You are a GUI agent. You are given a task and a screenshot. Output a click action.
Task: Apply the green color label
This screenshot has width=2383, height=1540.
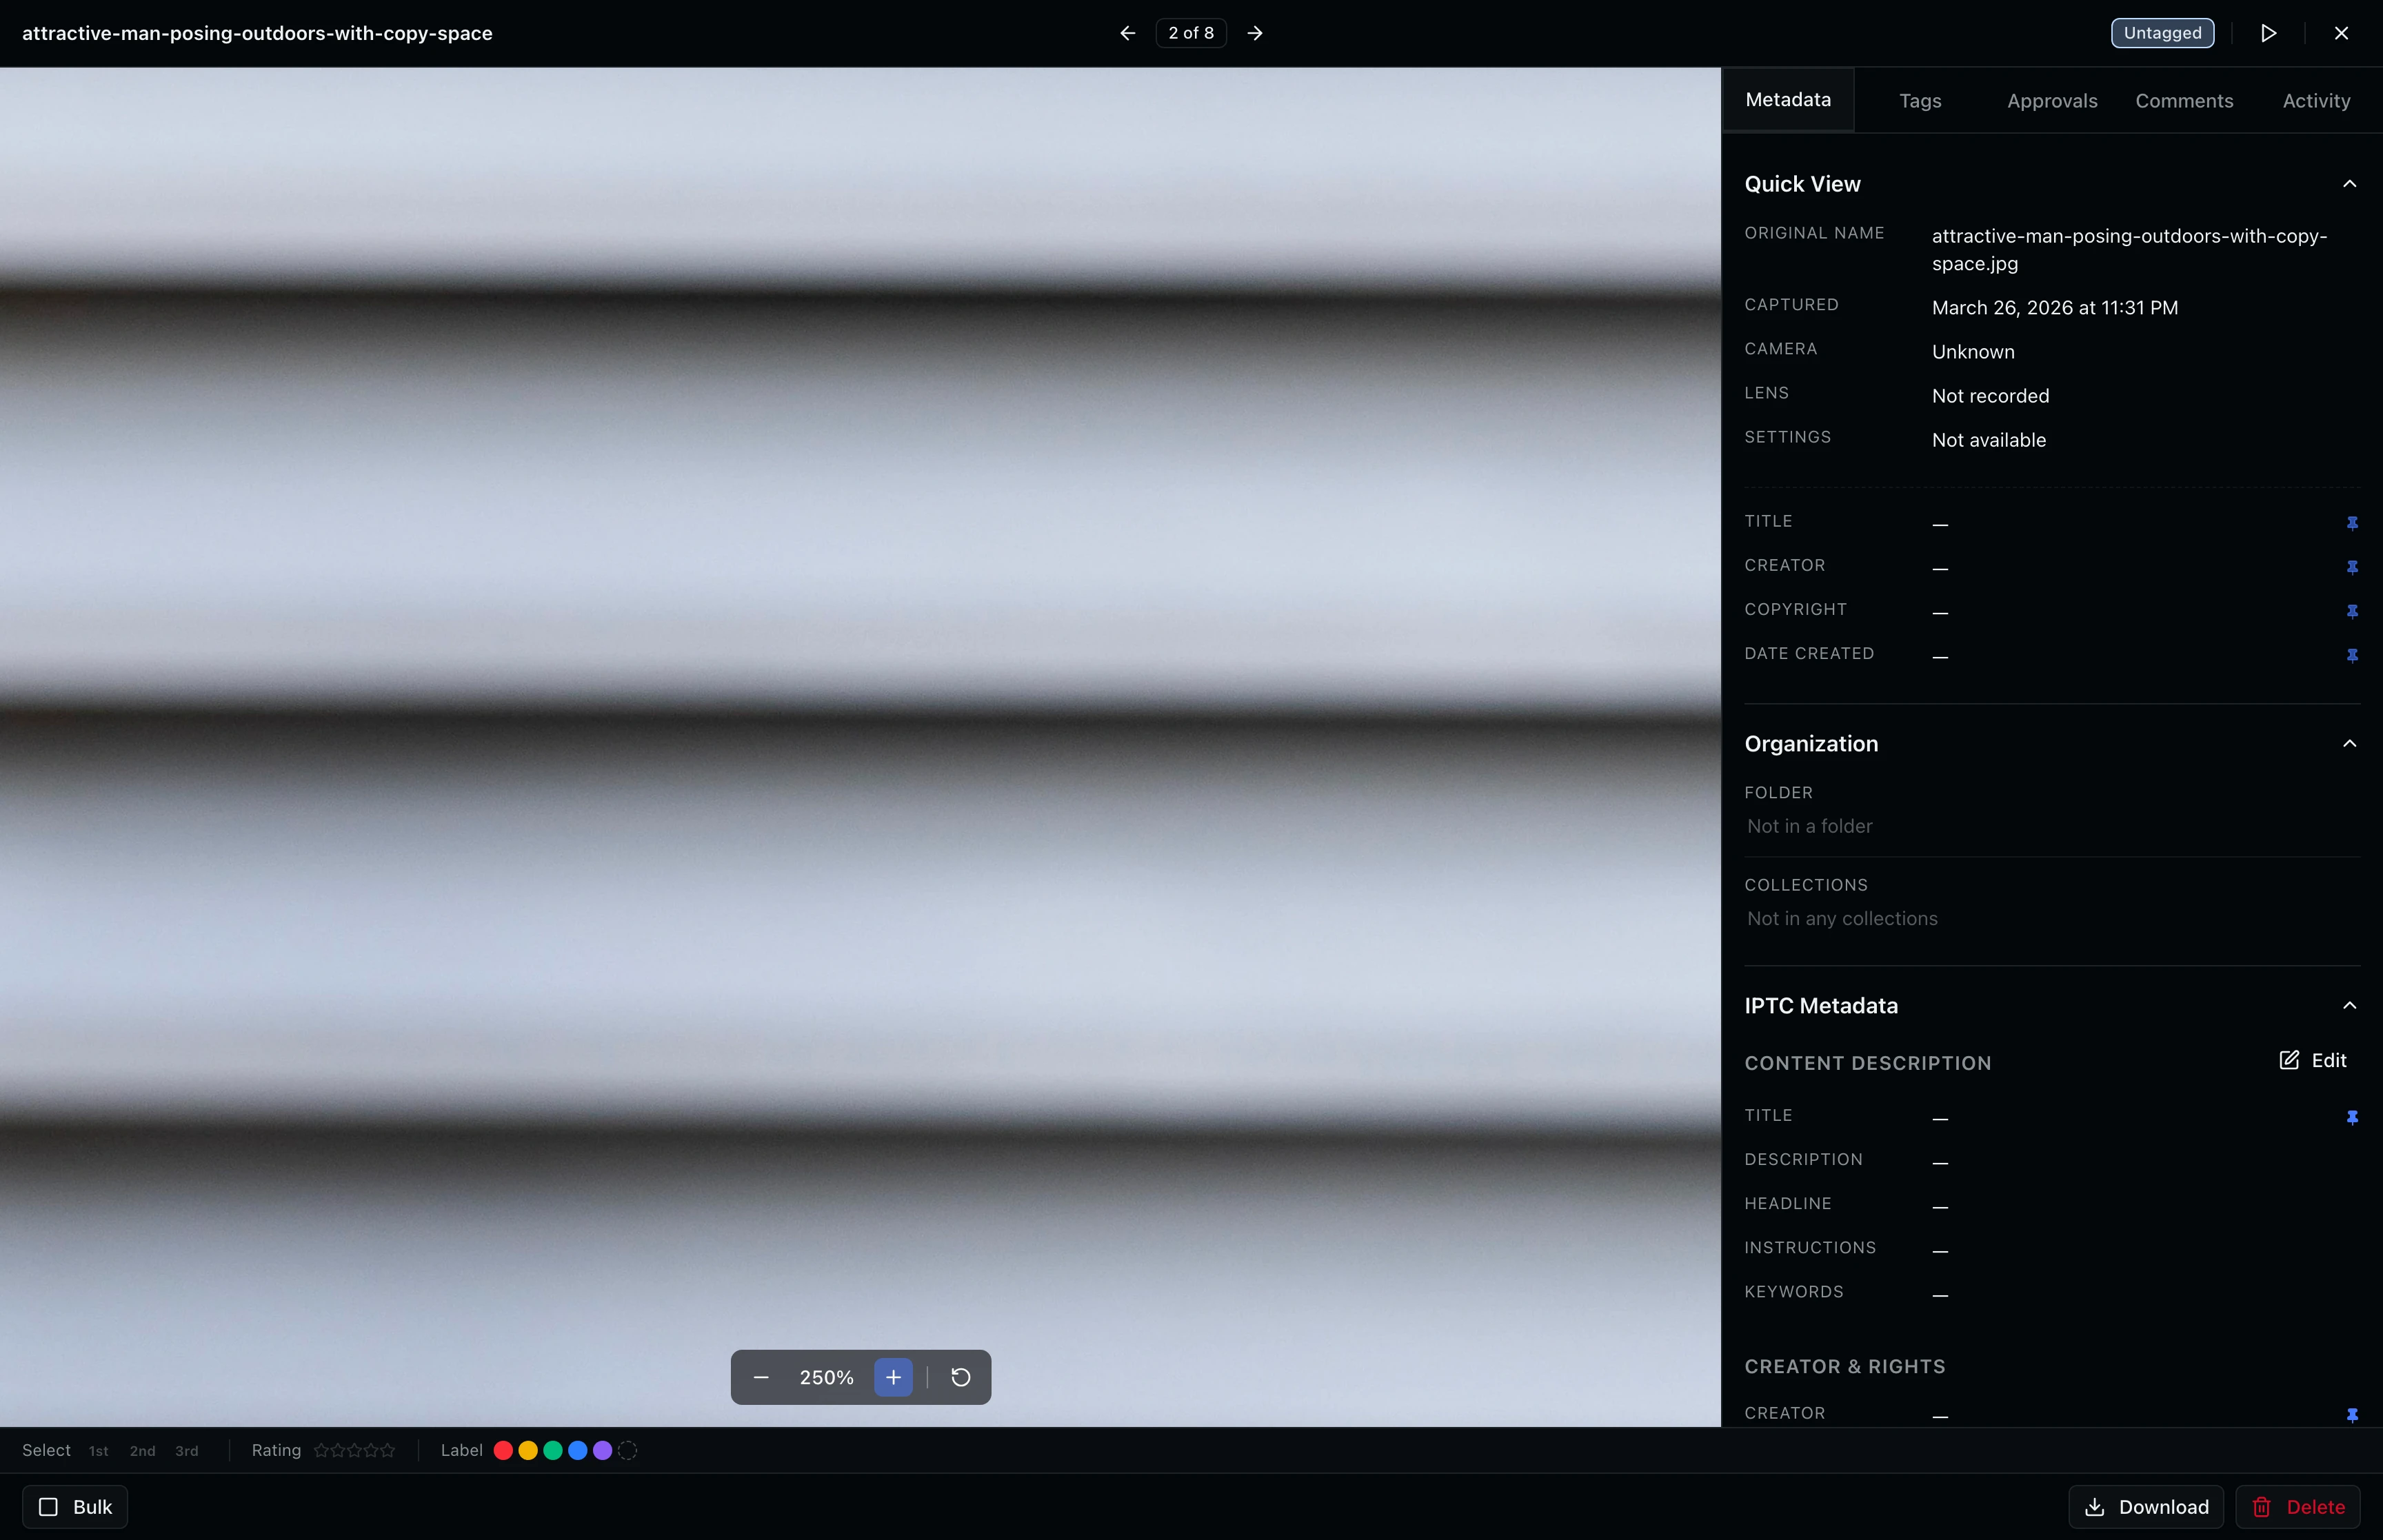coord(554,1449)
